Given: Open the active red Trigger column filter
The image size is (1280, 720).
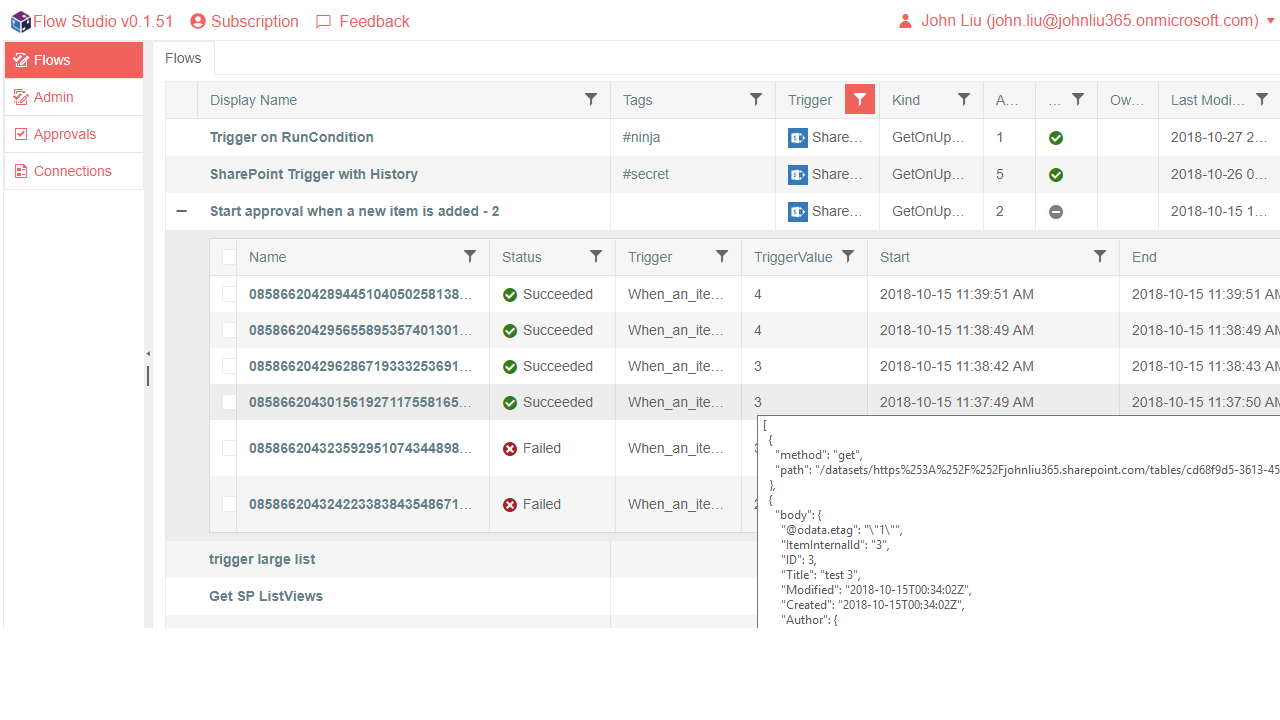Looking at the screenshot, I should click(860, 99).
